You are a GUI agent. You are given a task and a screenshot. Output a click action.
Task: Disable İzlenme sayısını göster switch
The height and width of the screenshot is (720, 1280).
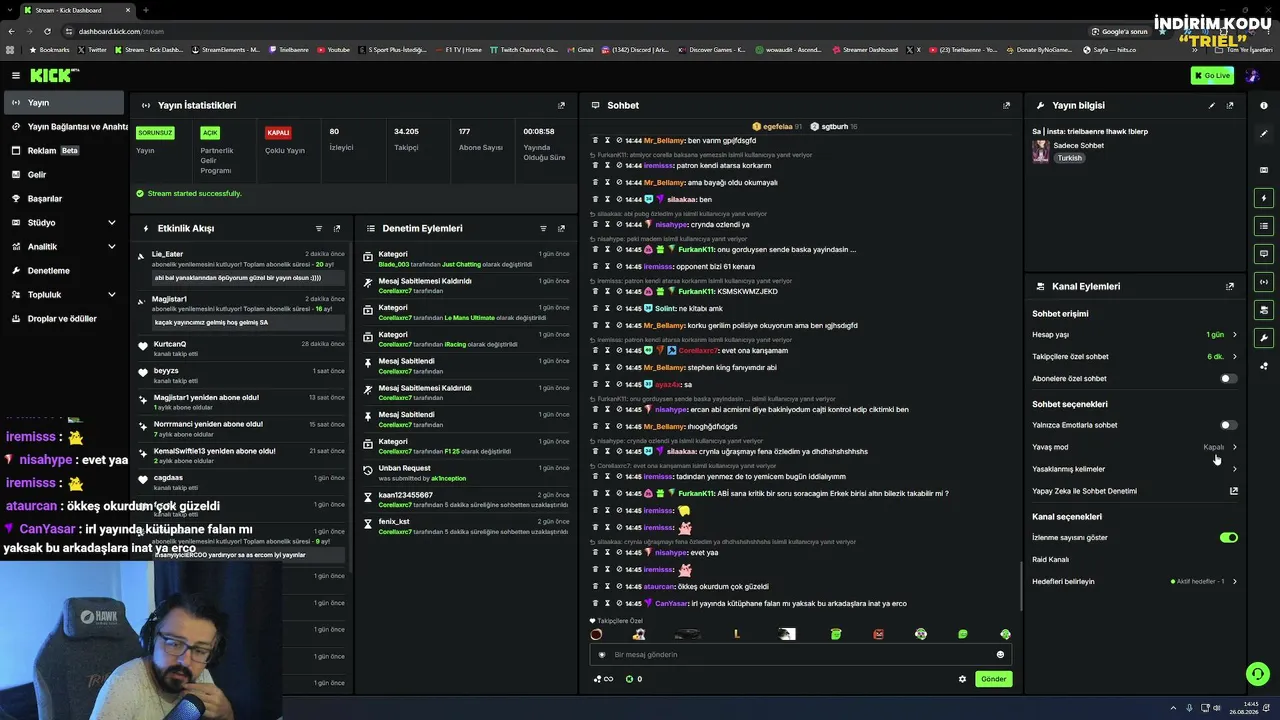1228,538
